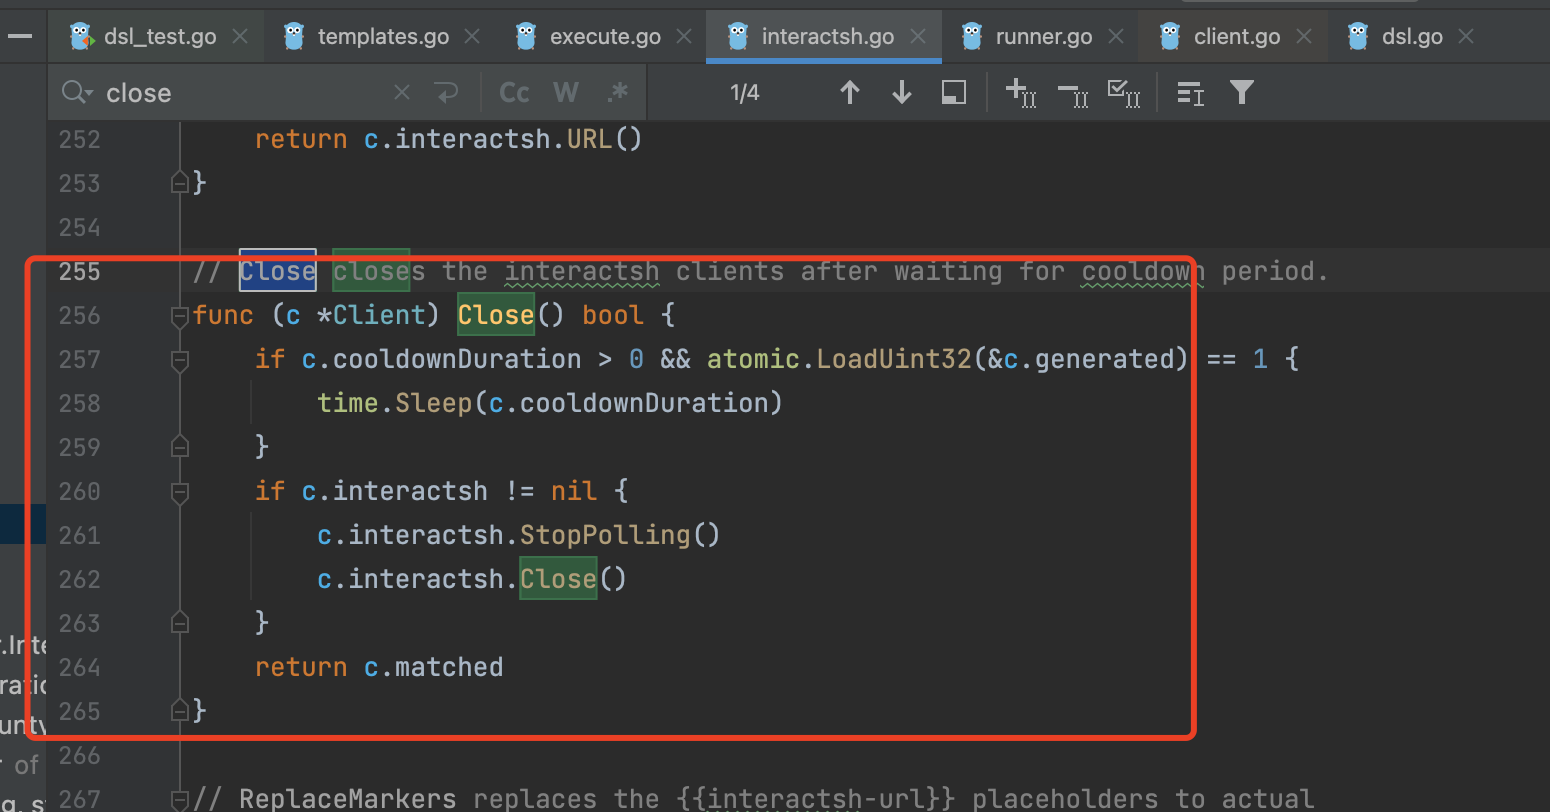1550x812 pixels.
Task: Select all occurrences of the search term
Action: 1124,92
